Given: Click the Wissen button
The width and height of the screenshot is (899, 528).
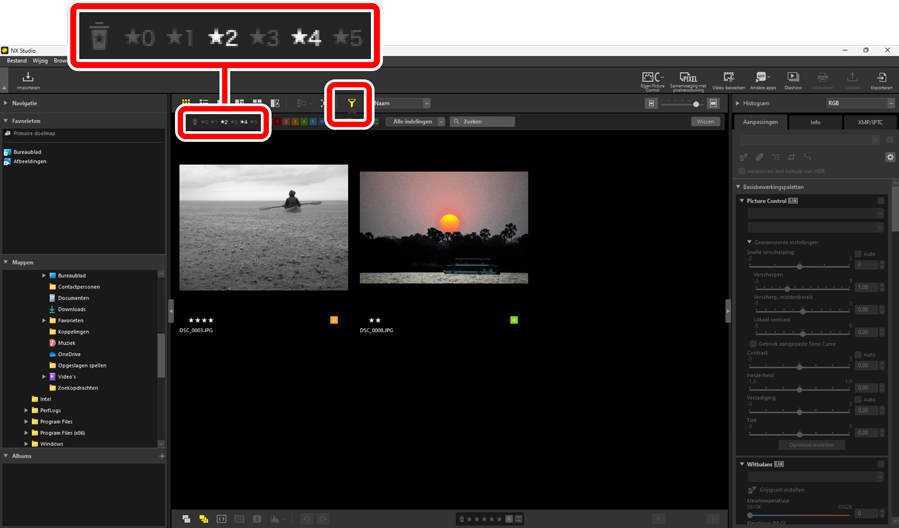Looking at the screenshot, I should [705, 122].
